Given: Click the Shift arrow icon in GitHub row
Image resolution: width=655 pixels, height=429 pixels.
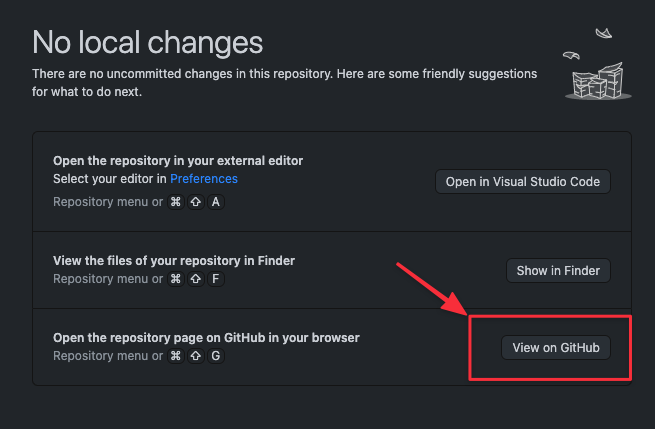Looking at the screenshot, I should [x=195, y=356].
